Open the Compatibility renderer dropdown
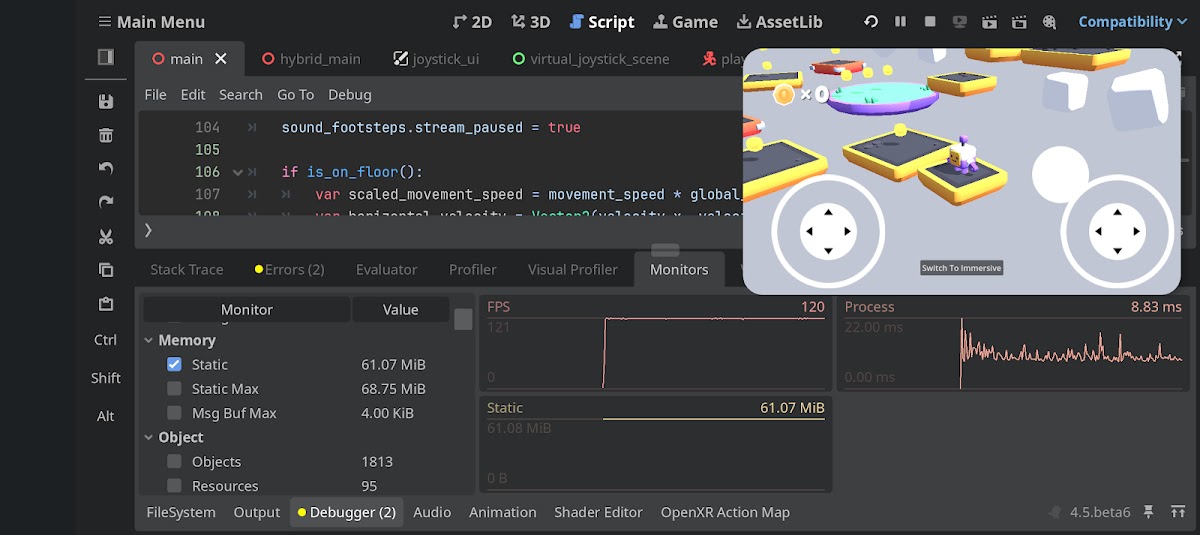1200x535 pixels. pos(1125,22)
